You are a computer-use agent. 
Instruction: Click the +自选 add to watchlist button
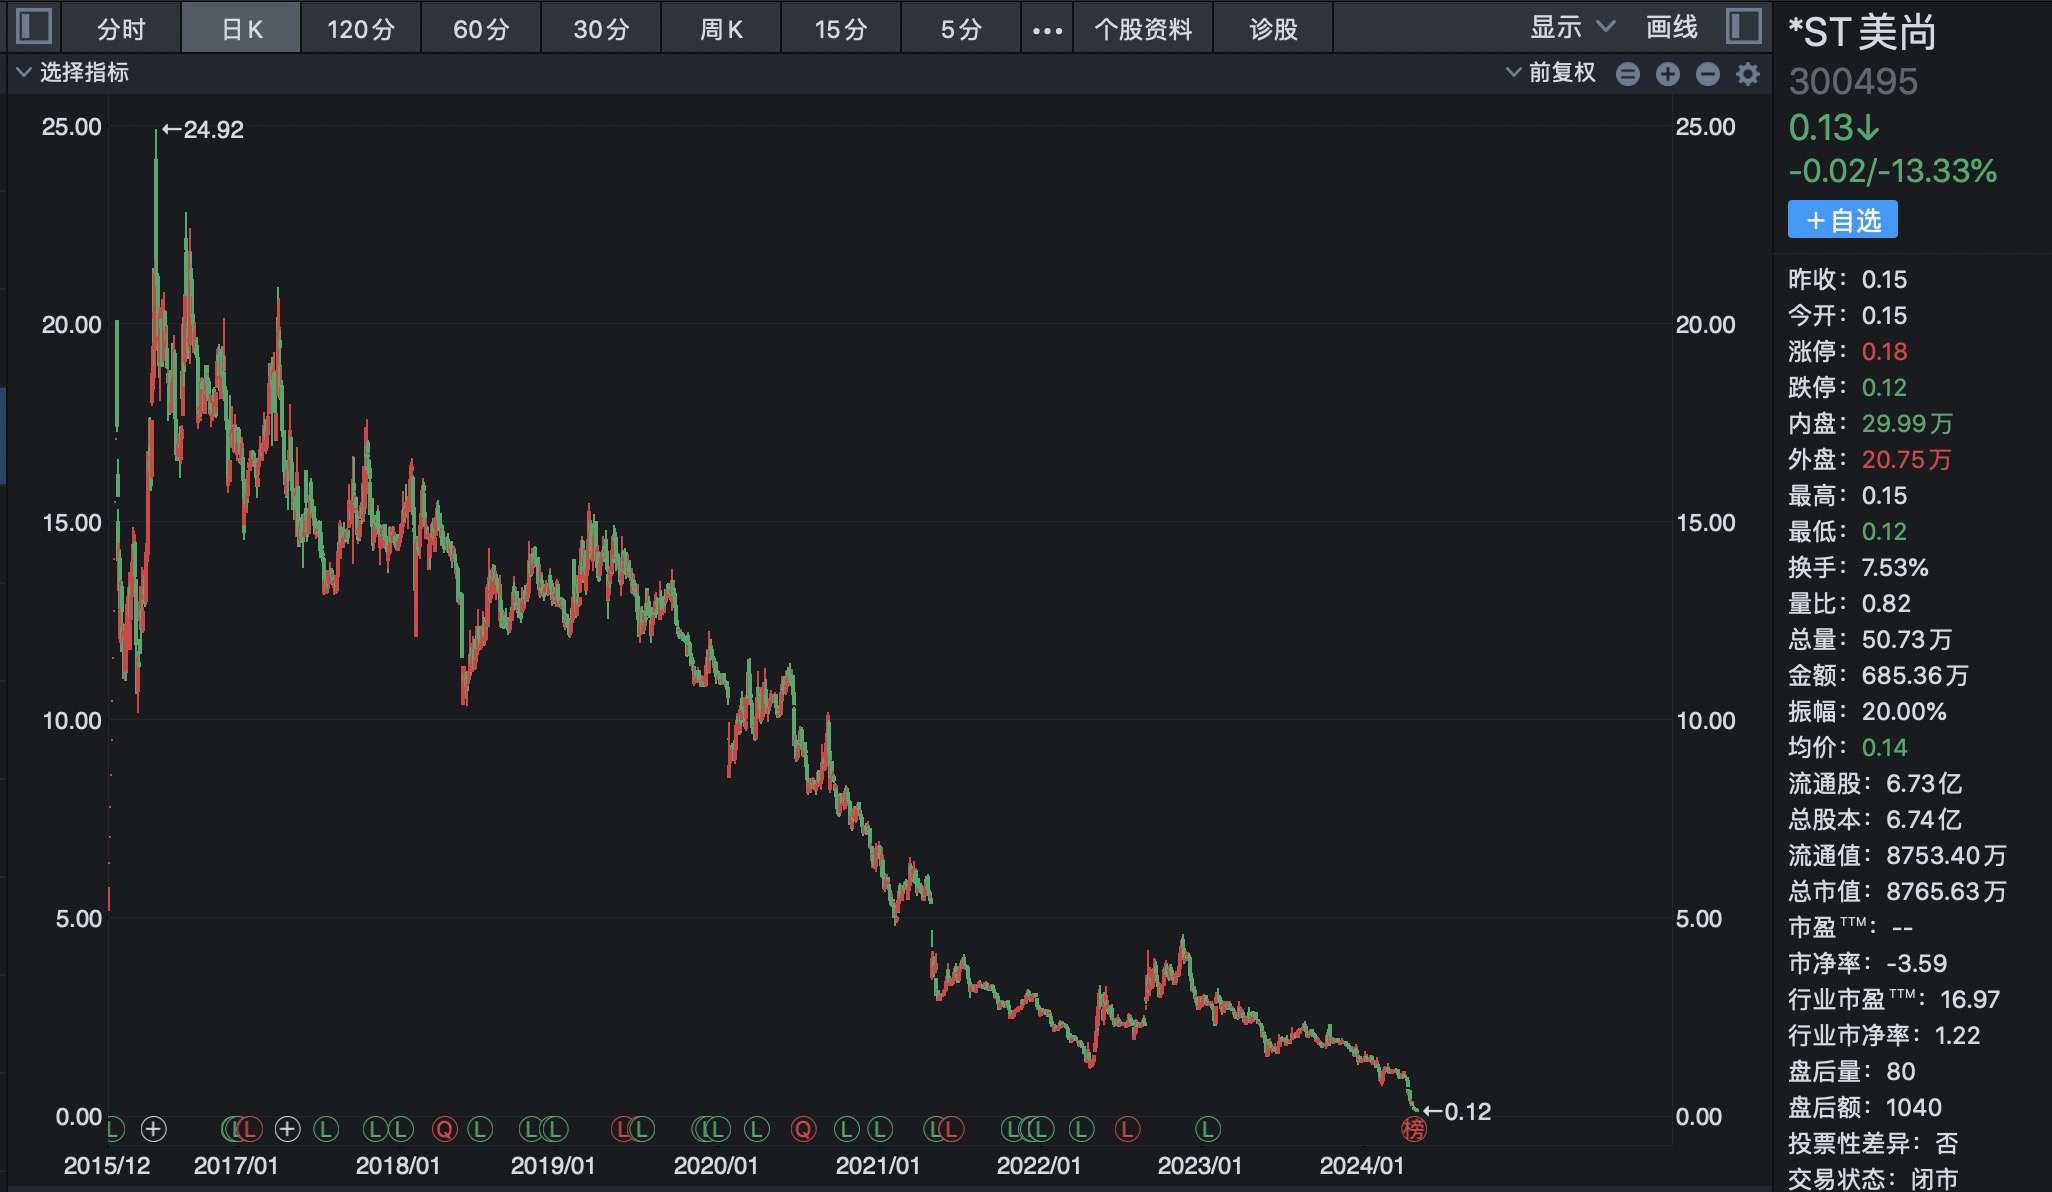(1842, 221)
